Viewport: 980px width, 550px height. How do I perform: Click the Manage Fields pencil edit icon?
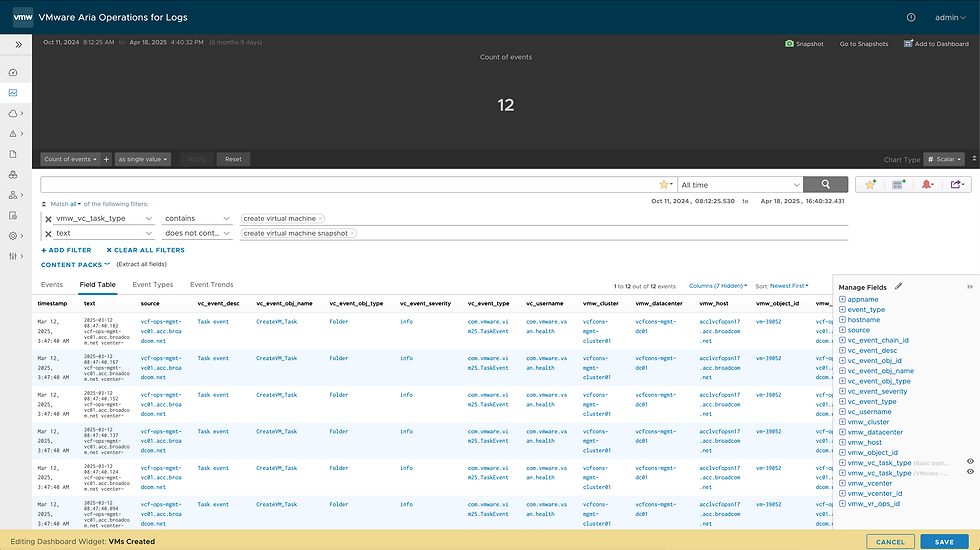(x=898, y=286)
